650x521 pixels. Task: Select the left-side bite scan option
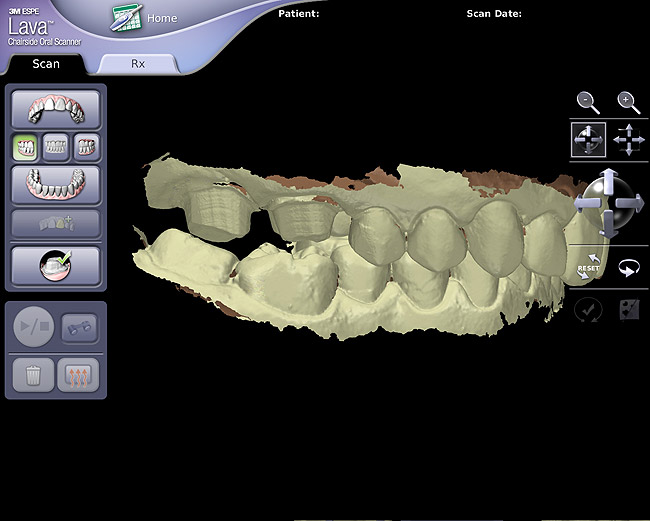pos(25,147)
